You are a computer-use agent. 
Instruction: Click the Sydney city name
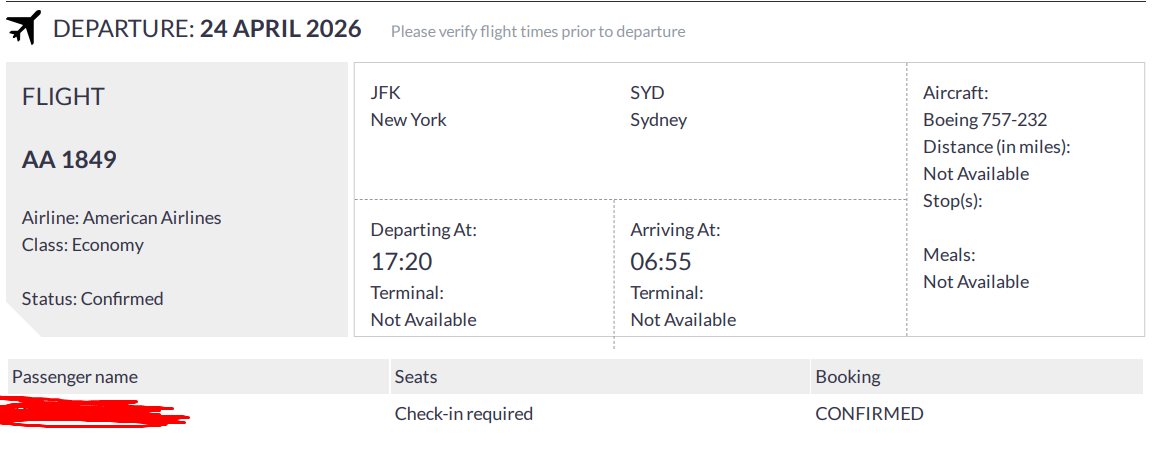tap(658, 120)
